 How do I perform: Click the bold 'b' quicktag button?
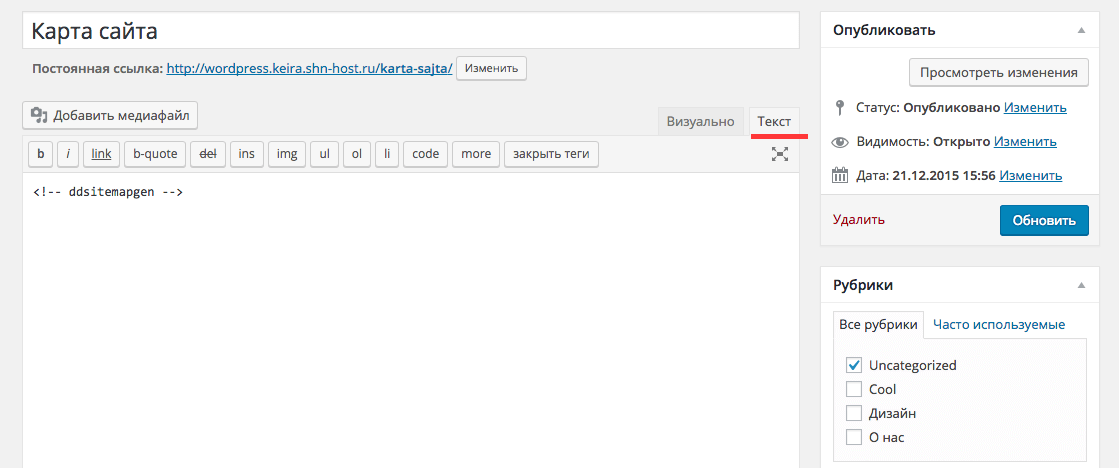tap(41, 154)
